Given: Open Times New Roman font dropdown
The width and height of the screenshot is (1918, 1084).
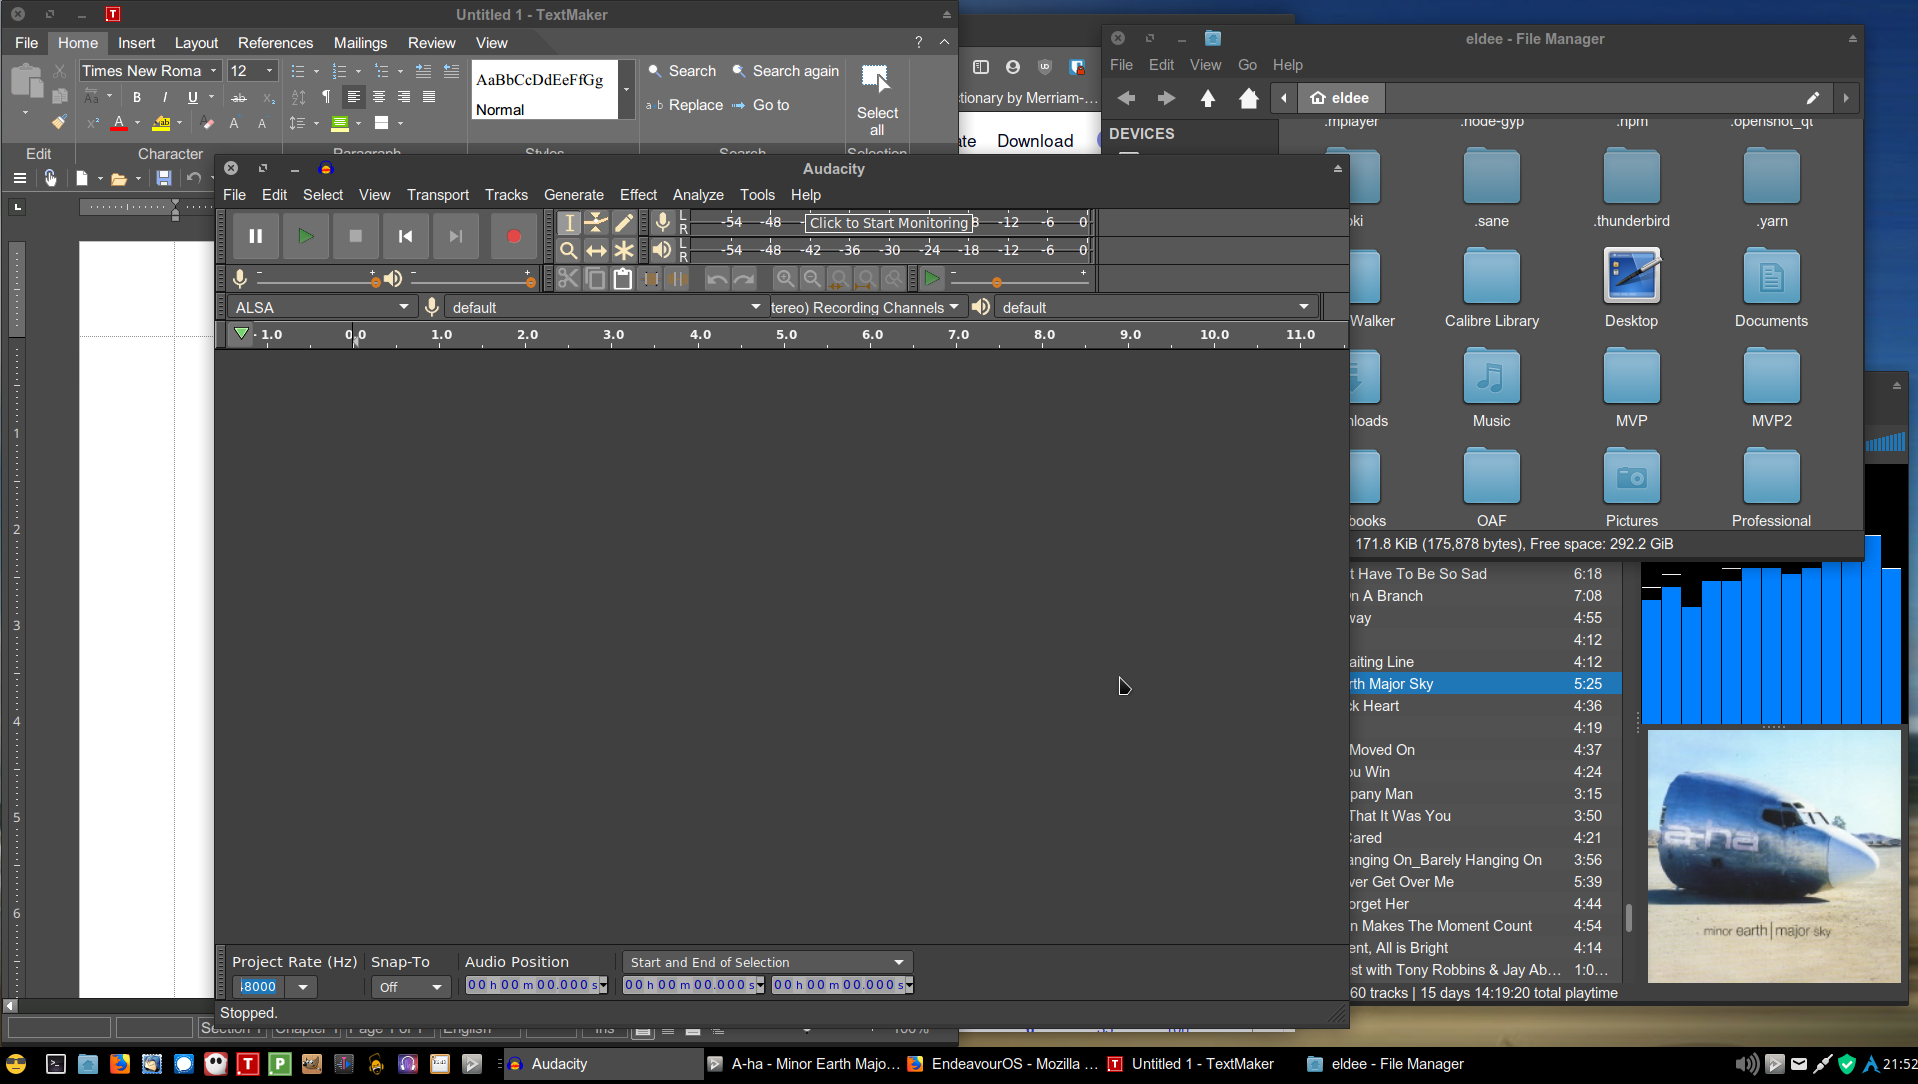Looking at the screenshot, I should click(212, 71).
